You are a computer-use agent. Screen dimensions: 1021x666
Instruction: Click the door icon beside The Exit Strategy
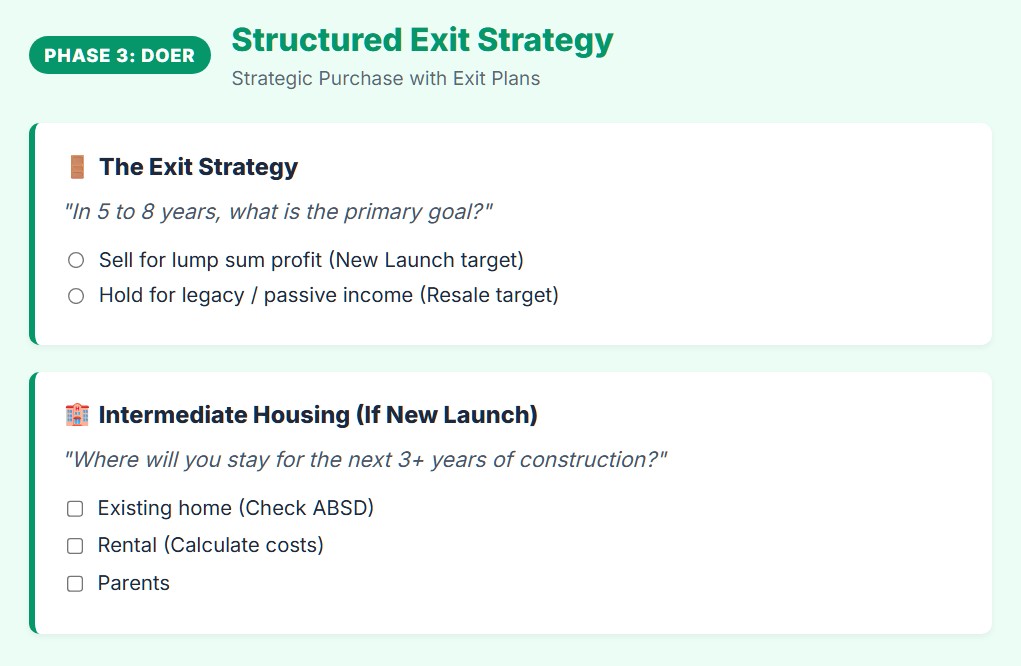(77, 167)
